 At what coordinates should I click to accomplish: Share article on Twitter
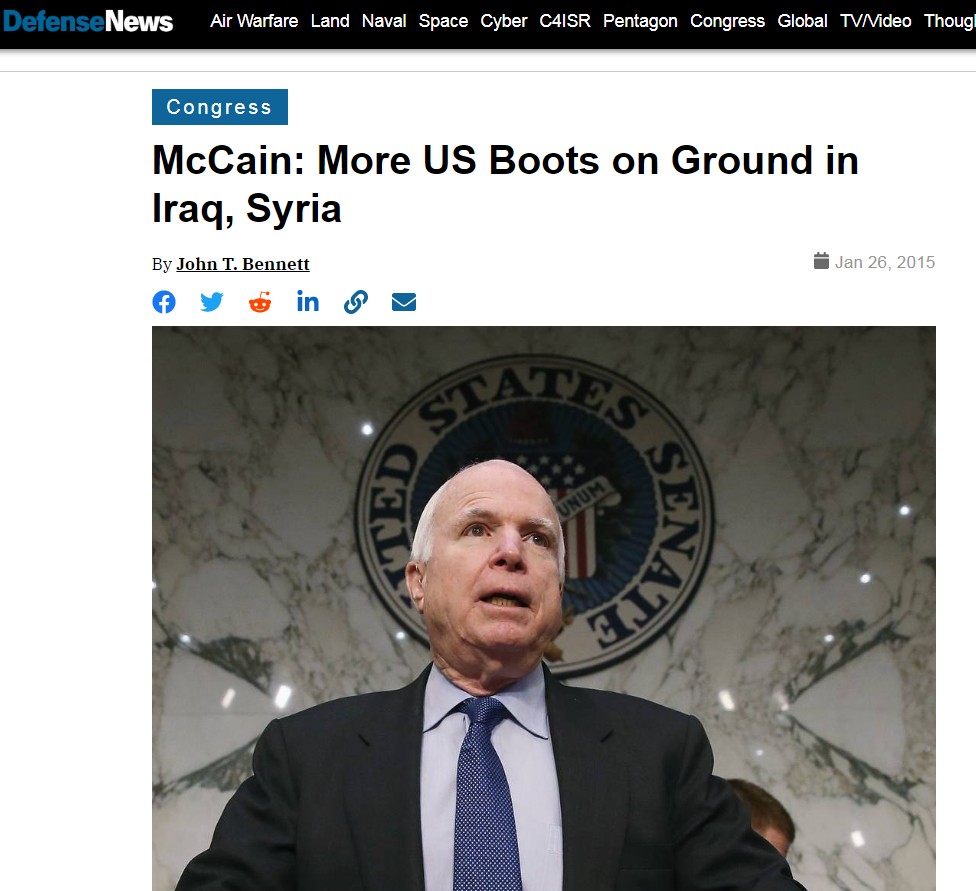212,302
